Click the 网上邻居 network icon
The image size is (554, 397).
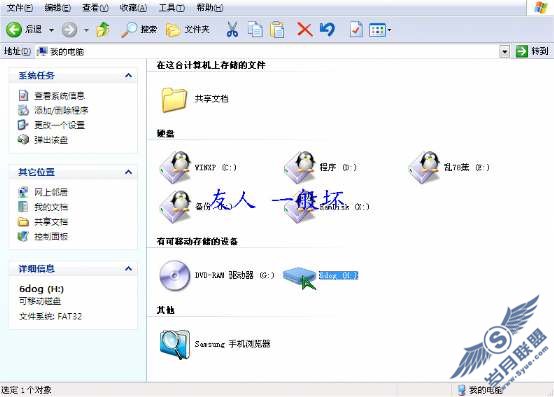pos(23,192)
